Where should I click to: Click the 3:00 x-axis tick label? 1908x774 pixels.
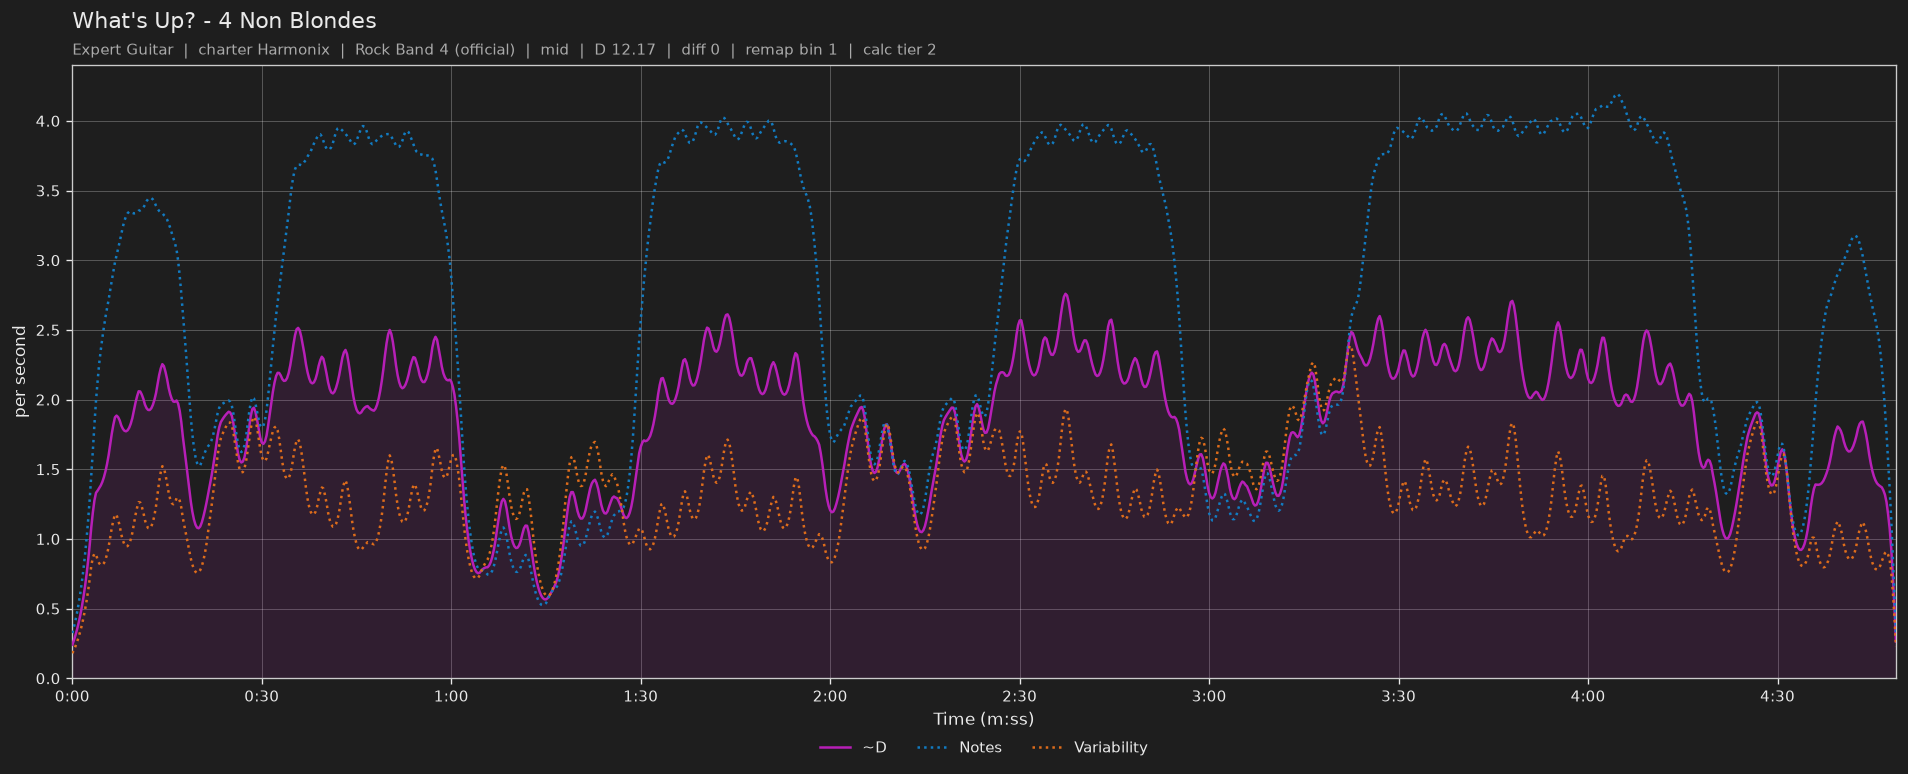click(x=1209, y=696)
